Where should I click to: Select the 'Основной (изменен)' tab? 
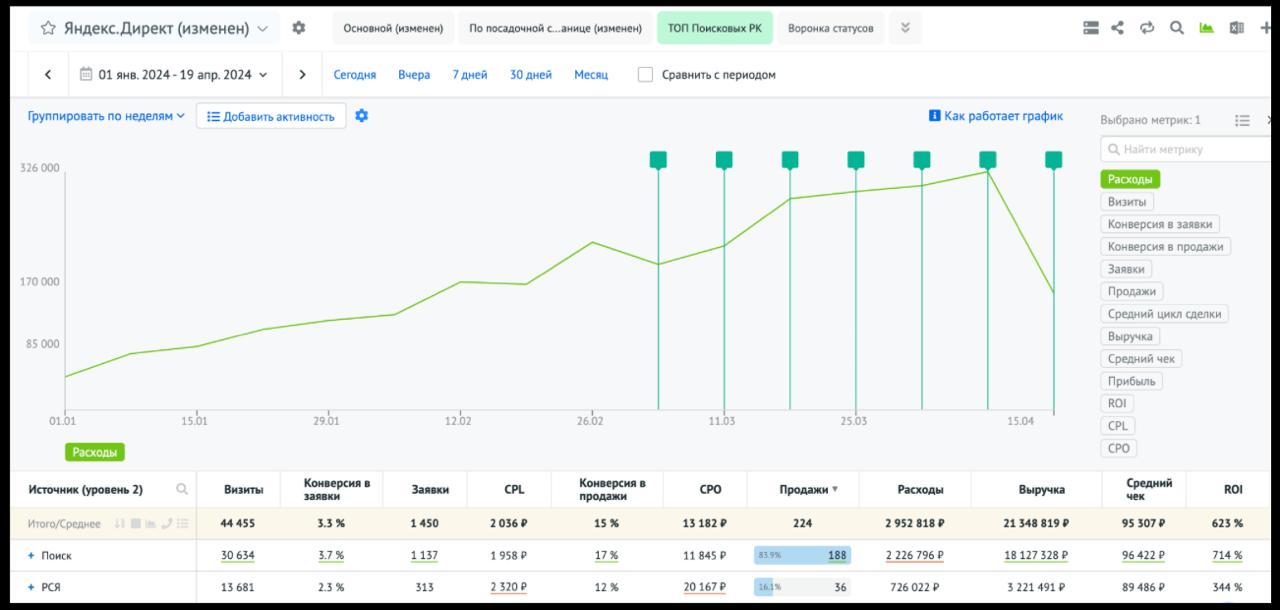393,29
